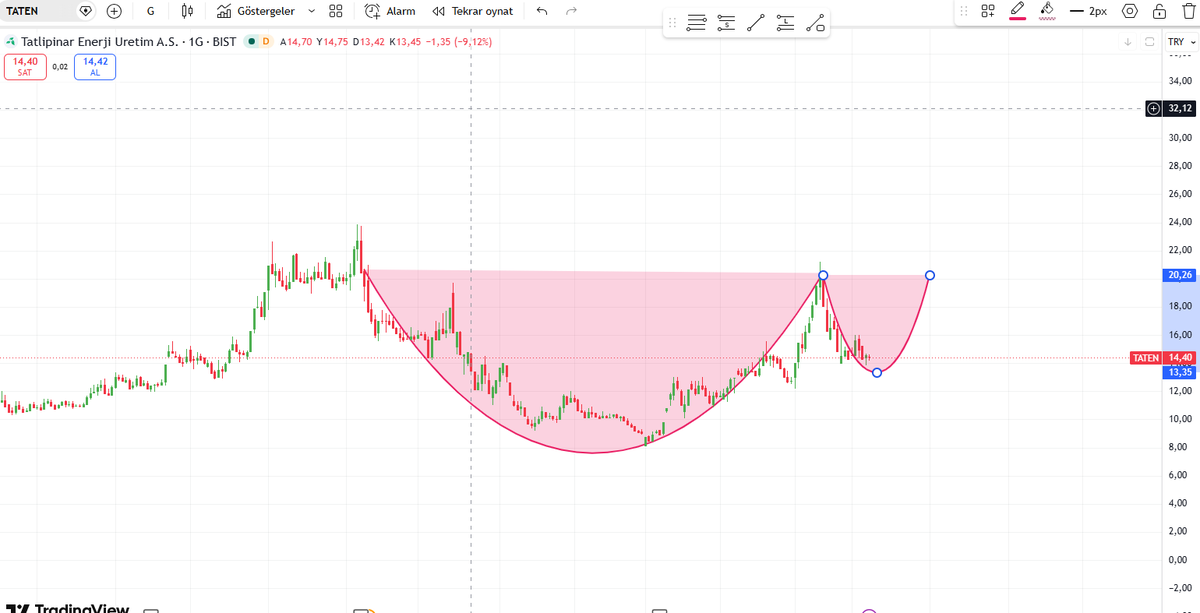
Task: Click the symbol dropdown arrow beside TATEN
Action: coord(85,11)
